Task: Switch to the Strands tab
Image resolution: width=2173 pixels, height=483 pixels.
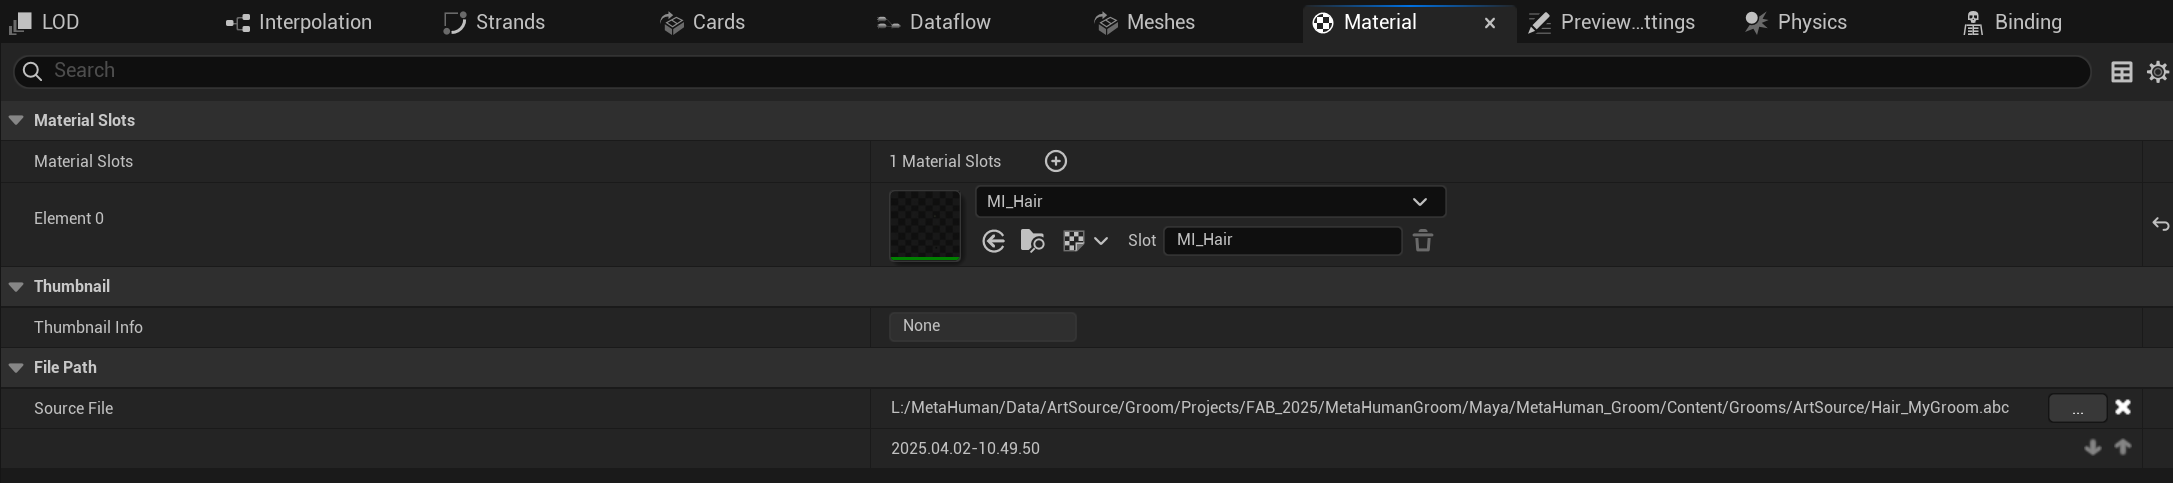Action: point(496,22)
